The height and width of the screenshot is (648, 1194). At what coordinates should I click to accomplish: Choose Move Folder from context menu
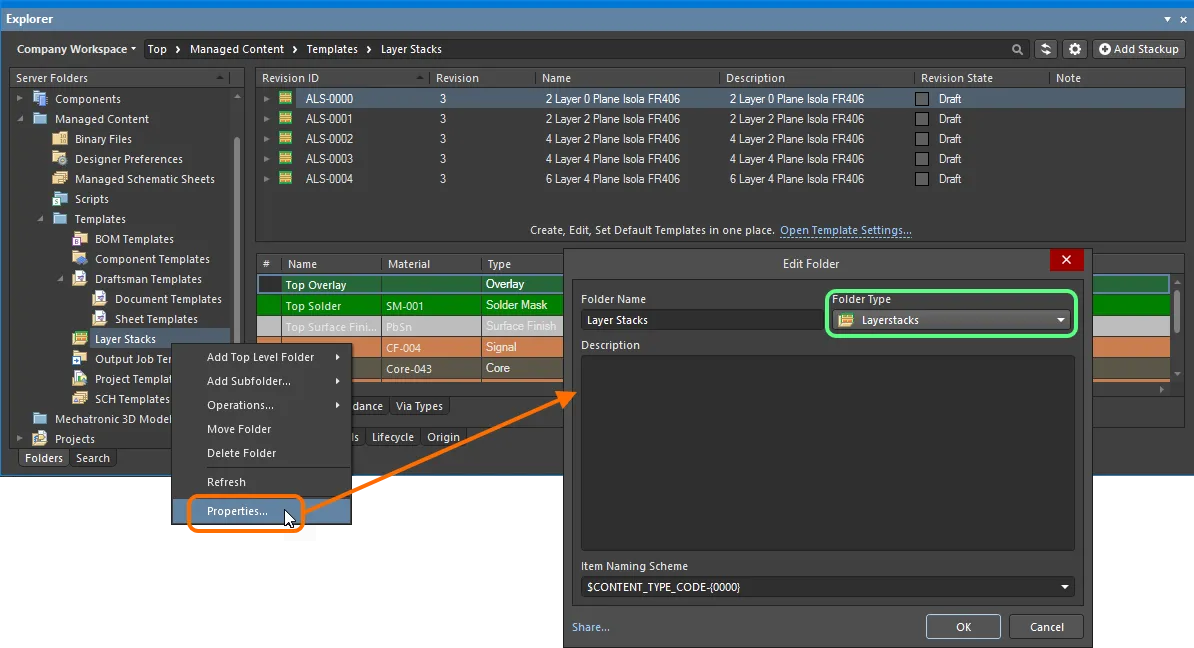pyautogui.click(x=261, y=429)
